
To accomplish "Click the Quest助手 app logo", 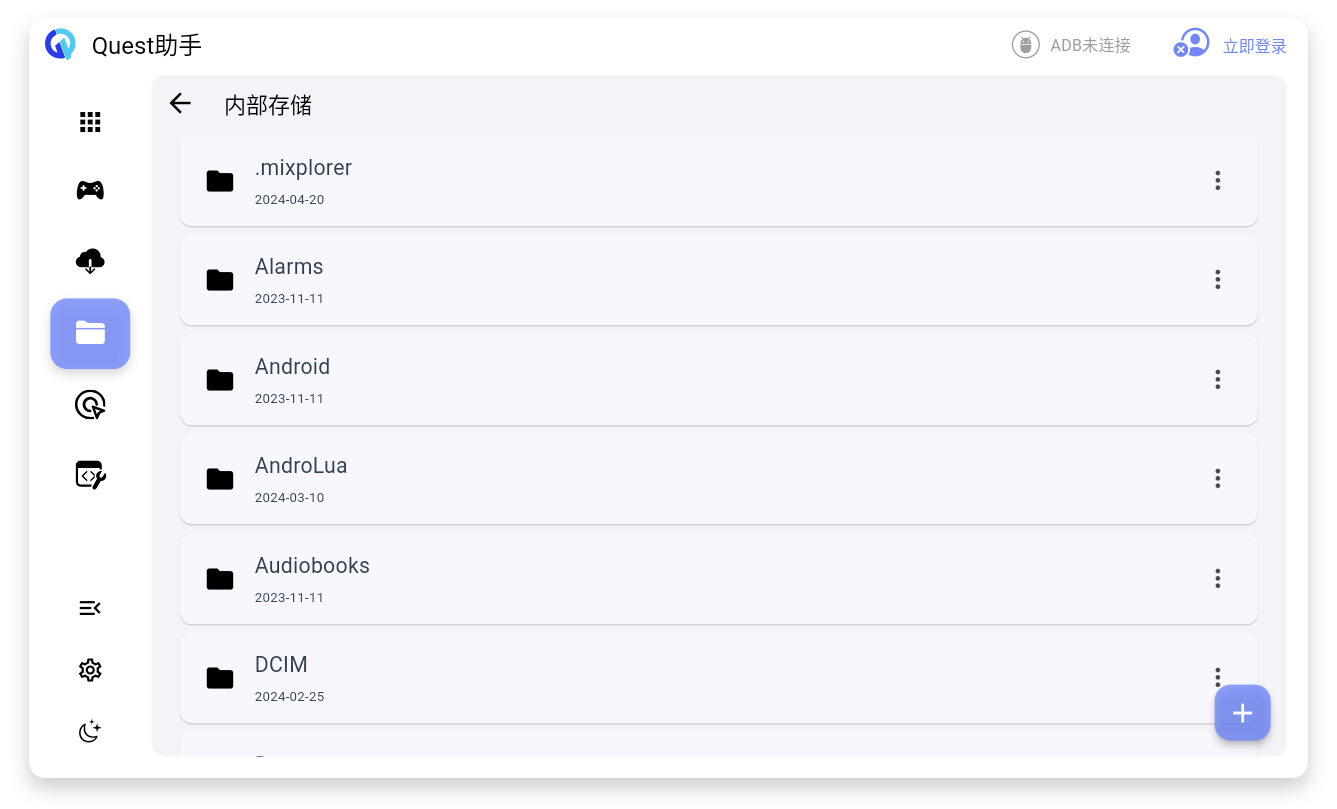I will tap(60, 45).
